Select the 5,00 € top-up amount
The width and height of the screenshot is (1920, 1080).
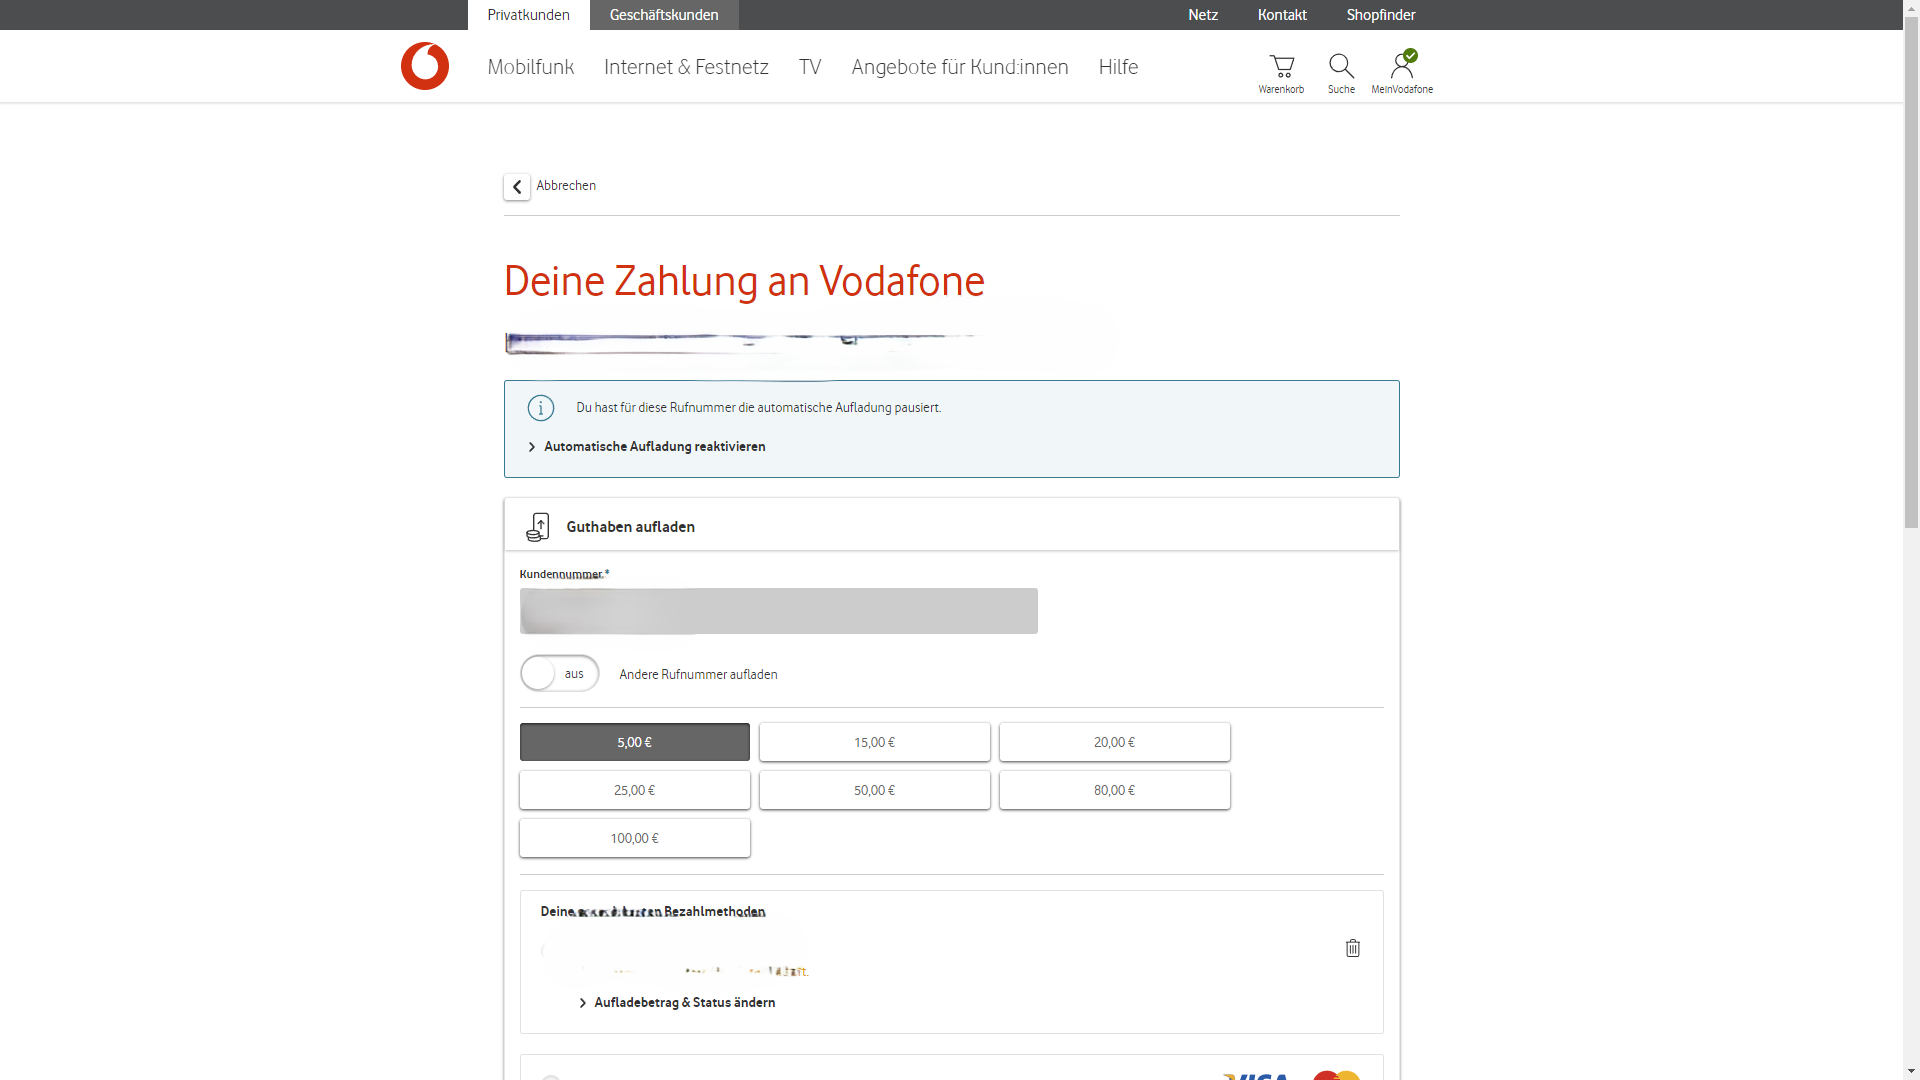point(634,742)
